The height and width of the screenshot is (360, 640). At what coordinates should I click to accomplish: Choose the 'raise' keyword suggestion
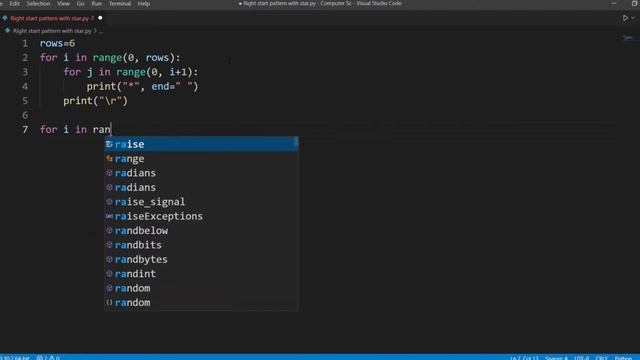pyautogui.click(x=201, y=144)
